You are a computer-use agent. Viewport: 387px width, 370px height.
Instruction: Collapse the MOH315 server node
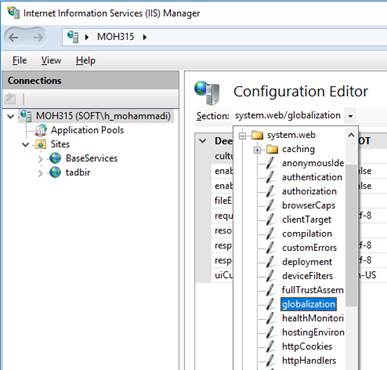[x=11, y=116]
